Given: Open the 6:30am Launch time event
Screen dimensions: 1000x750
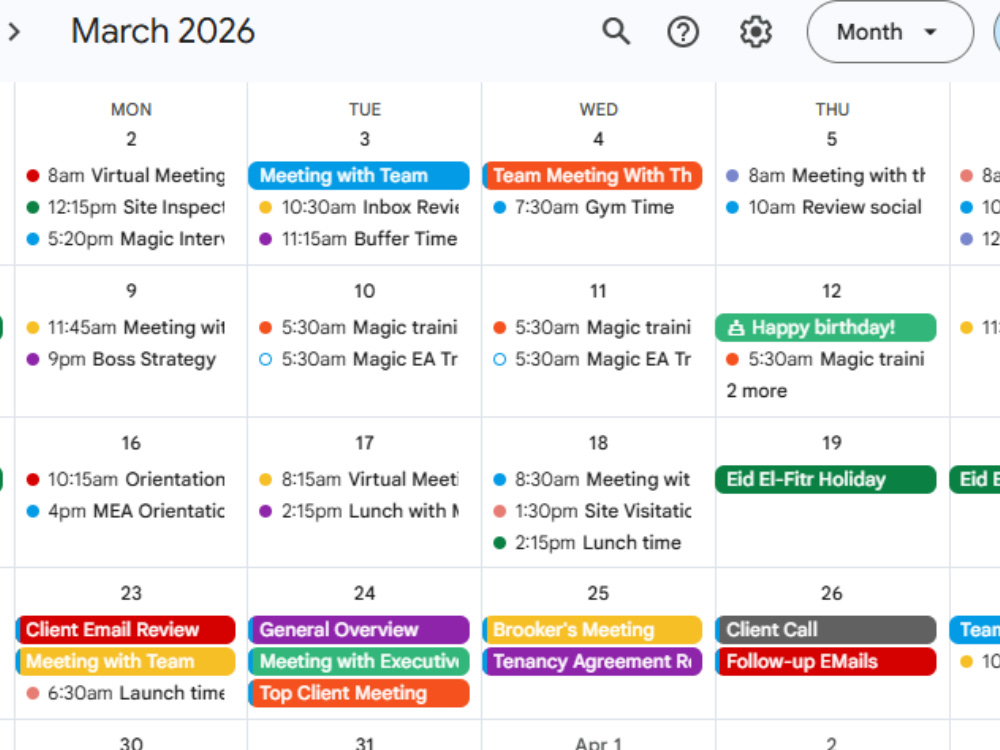Looking at the screenshot, I should click(x=126, y=693).
